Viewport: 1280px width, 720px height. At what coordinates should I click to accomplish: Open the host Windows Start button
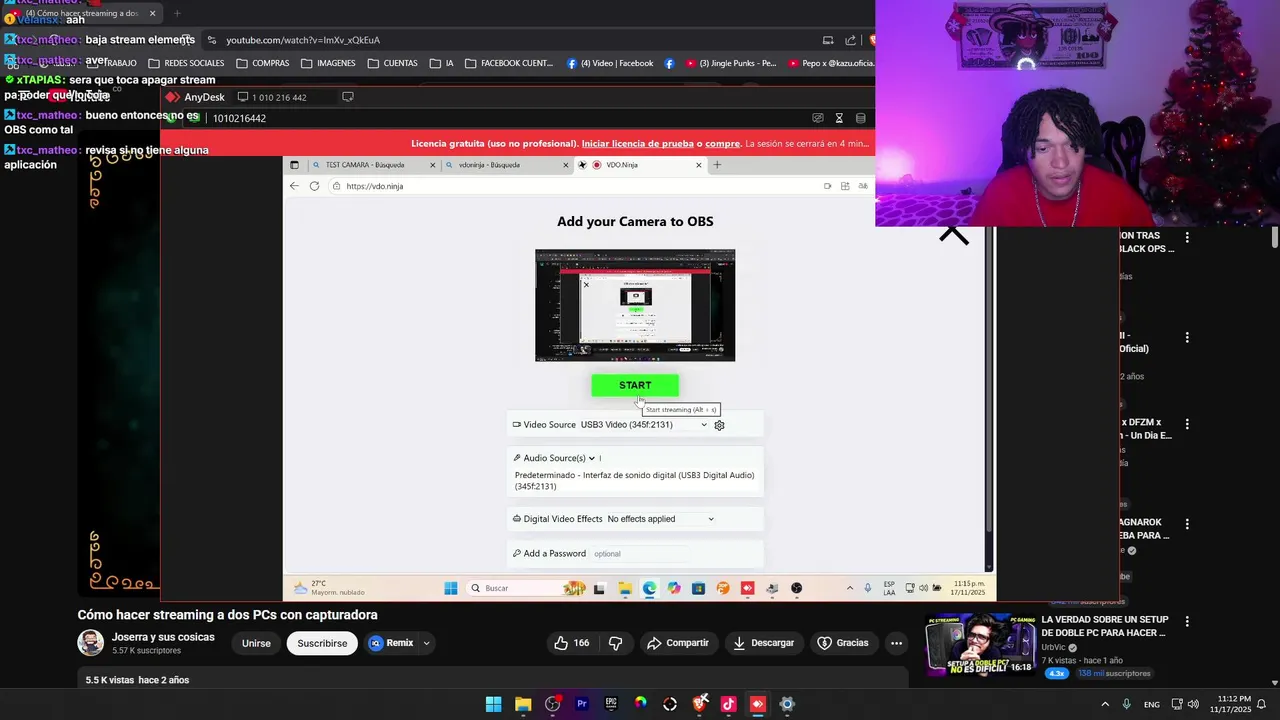pyautogui.click(x=493, y=704)
